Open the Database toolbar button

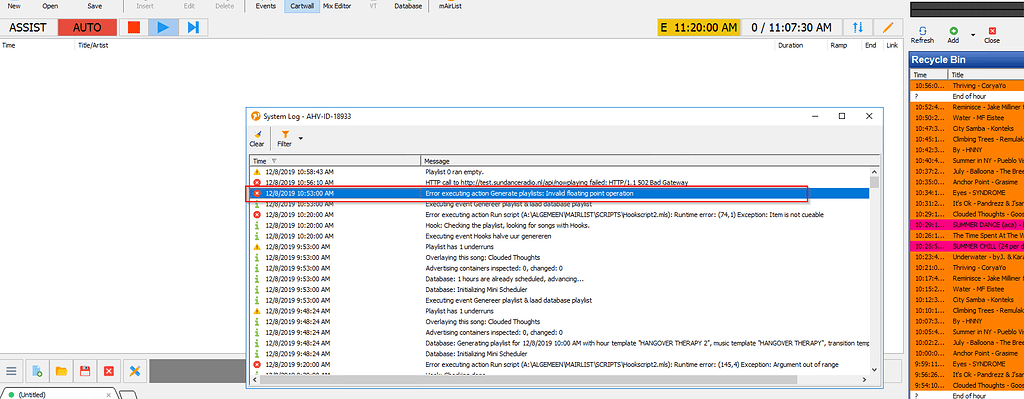(408, 6)
